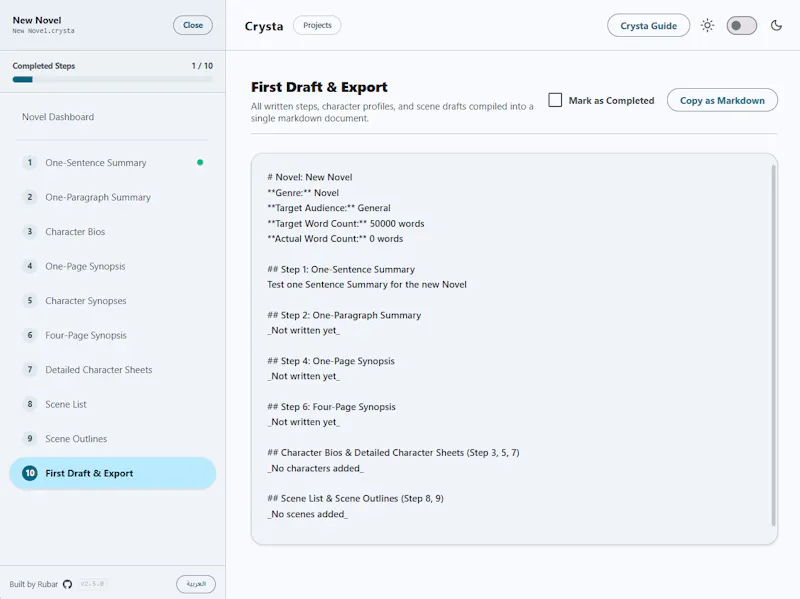This screenshot has width=800, height=599.
Task: Click '_No scenes added_' line
Action: (308, 514)
